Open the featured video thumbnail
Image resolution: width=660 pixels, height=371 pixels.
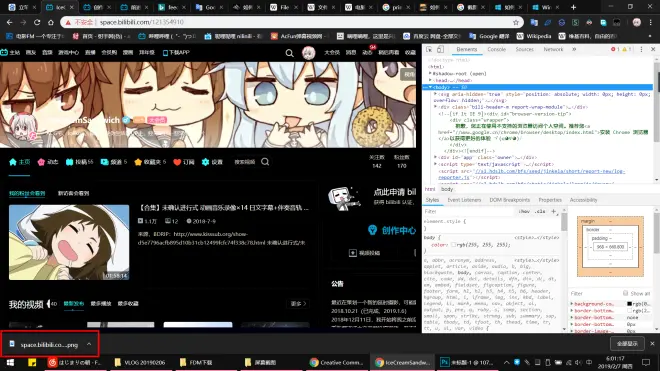coord(69,242)
